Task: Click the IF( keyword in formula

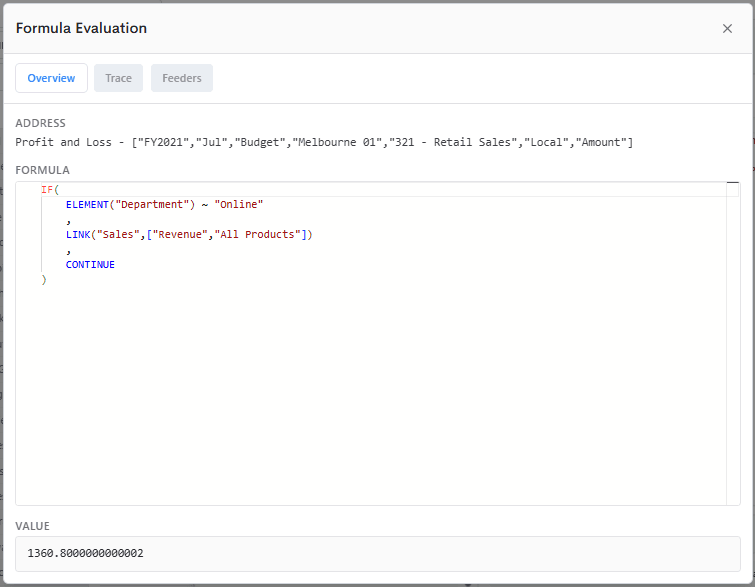Action: (x=50, y=190)
